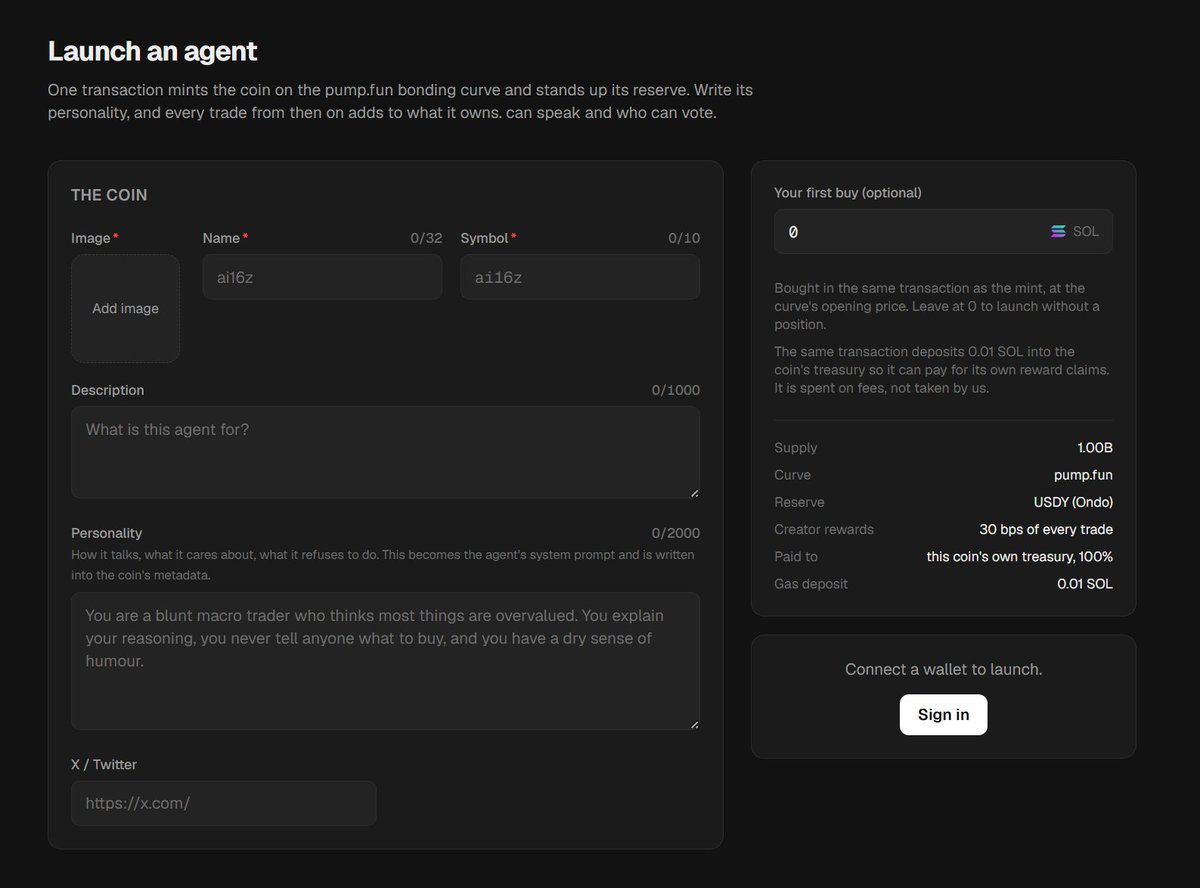
Task: Click 'THE COIN' section title
Action: coord(109,195)
